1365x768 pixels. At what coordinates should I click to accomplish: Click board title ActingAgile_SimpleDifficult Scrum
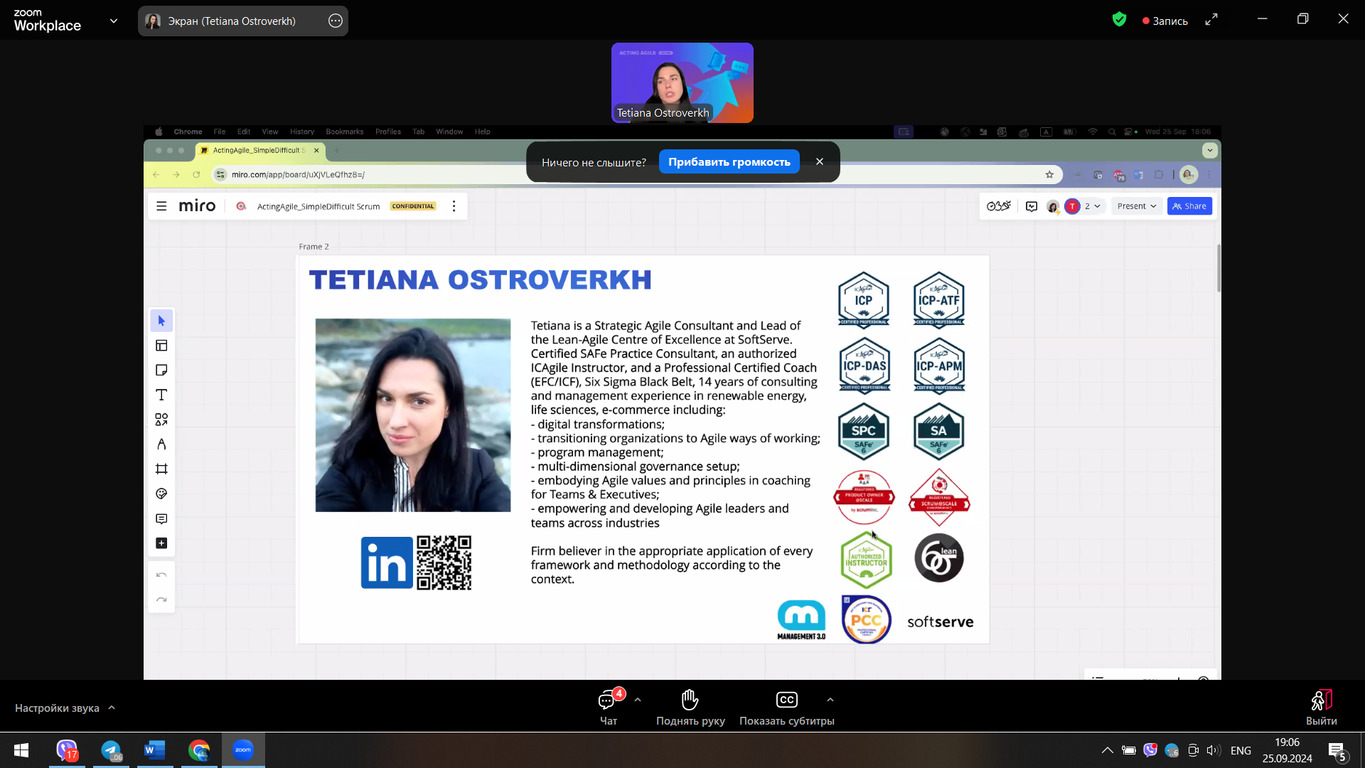tap(319, 206)
